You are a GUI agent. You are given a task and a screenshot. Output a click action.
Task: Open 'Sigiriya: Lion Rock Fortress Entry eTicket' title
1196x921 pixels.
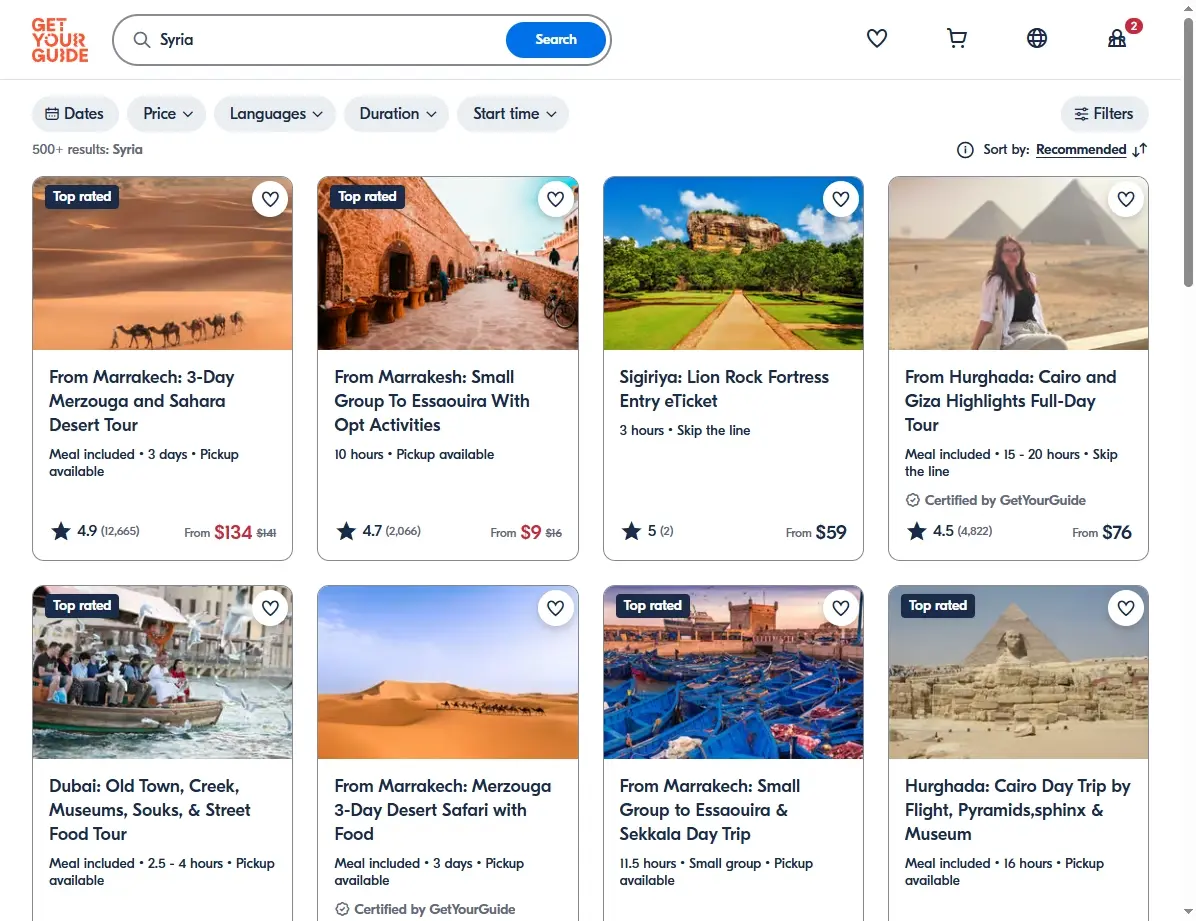click(724, 388)
